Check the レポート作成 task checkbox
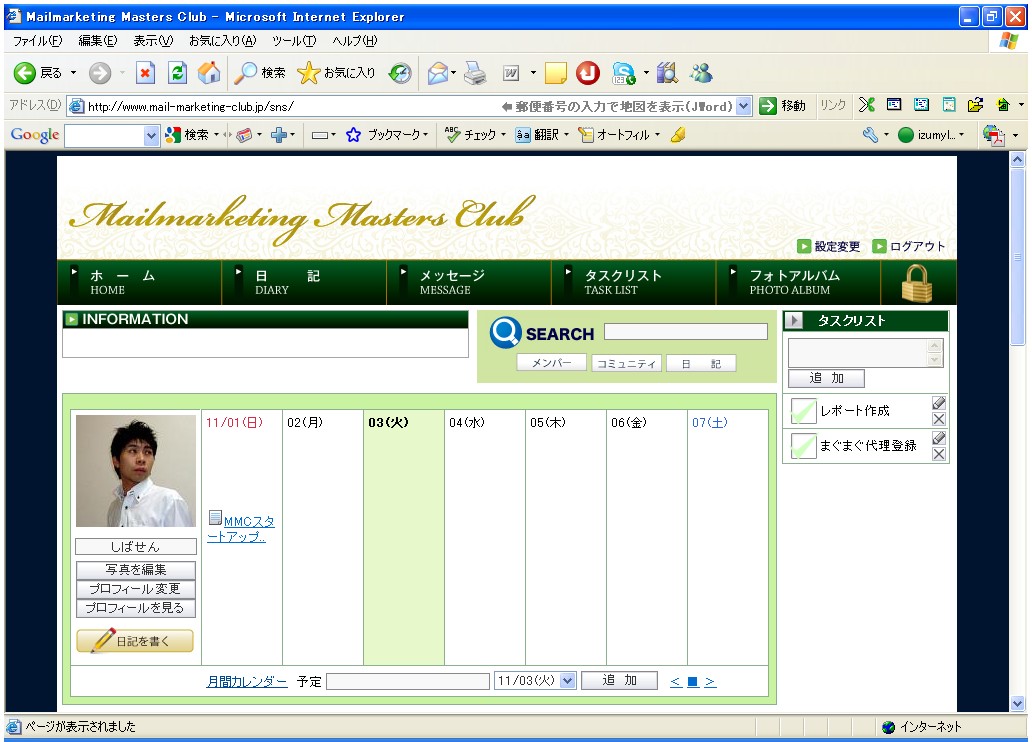Viewport: 1032px width, 742px height. tap(803, 411)
